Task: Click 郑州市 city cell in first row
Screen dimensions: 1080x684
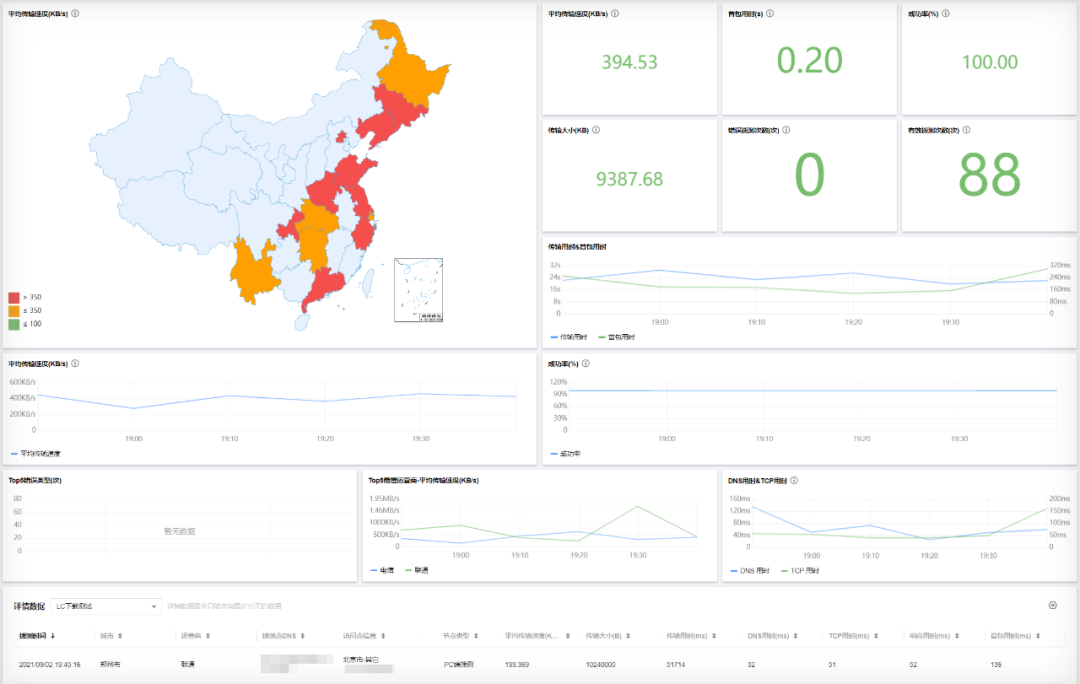Action: pos(109,663)
